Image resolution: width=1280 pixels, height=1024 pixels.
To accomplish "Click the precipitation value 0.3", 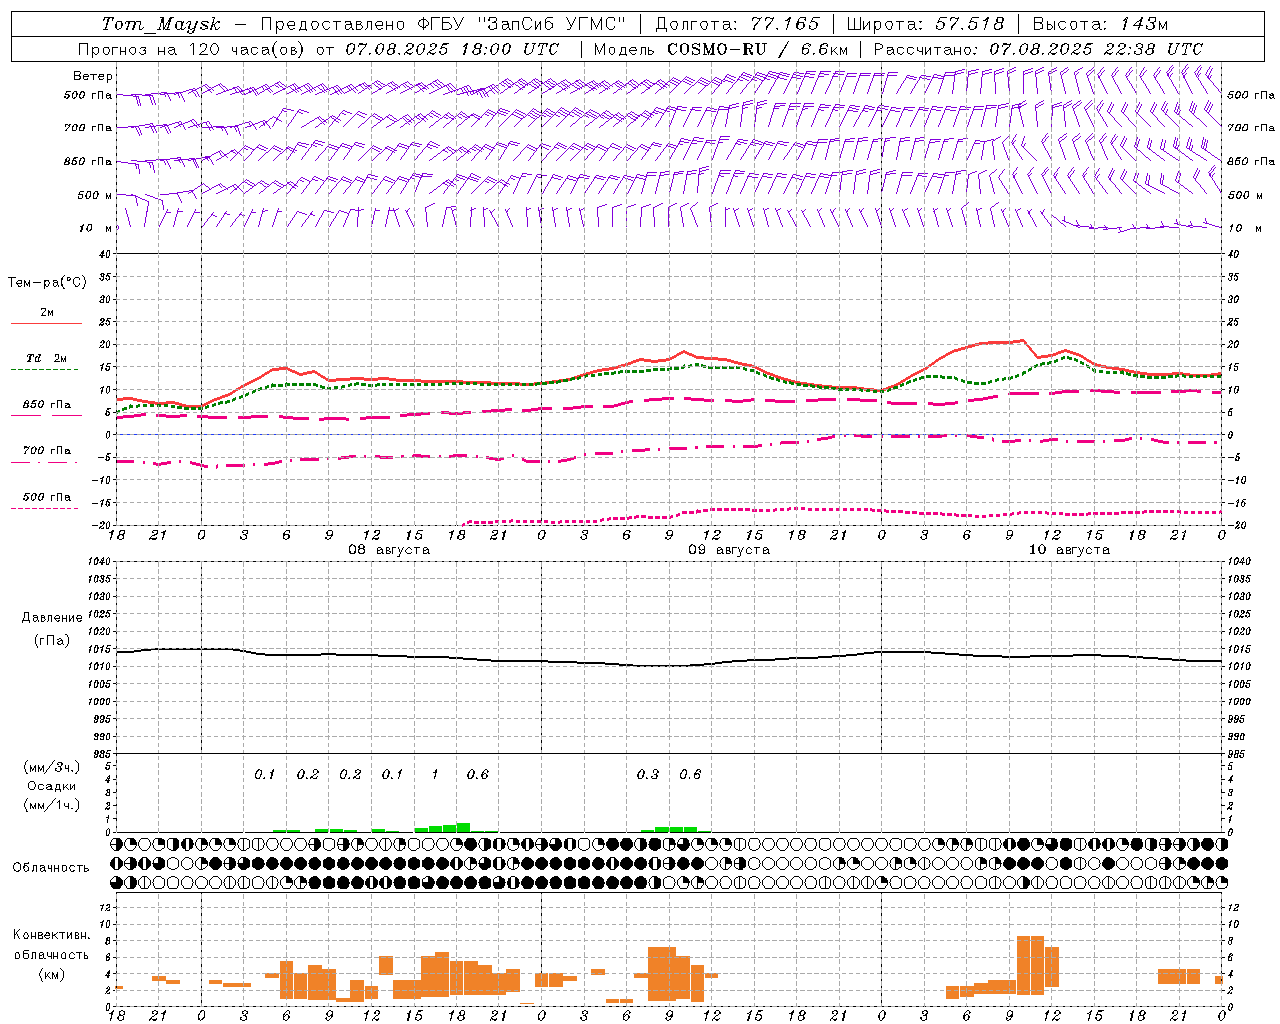I will point(648,775).
